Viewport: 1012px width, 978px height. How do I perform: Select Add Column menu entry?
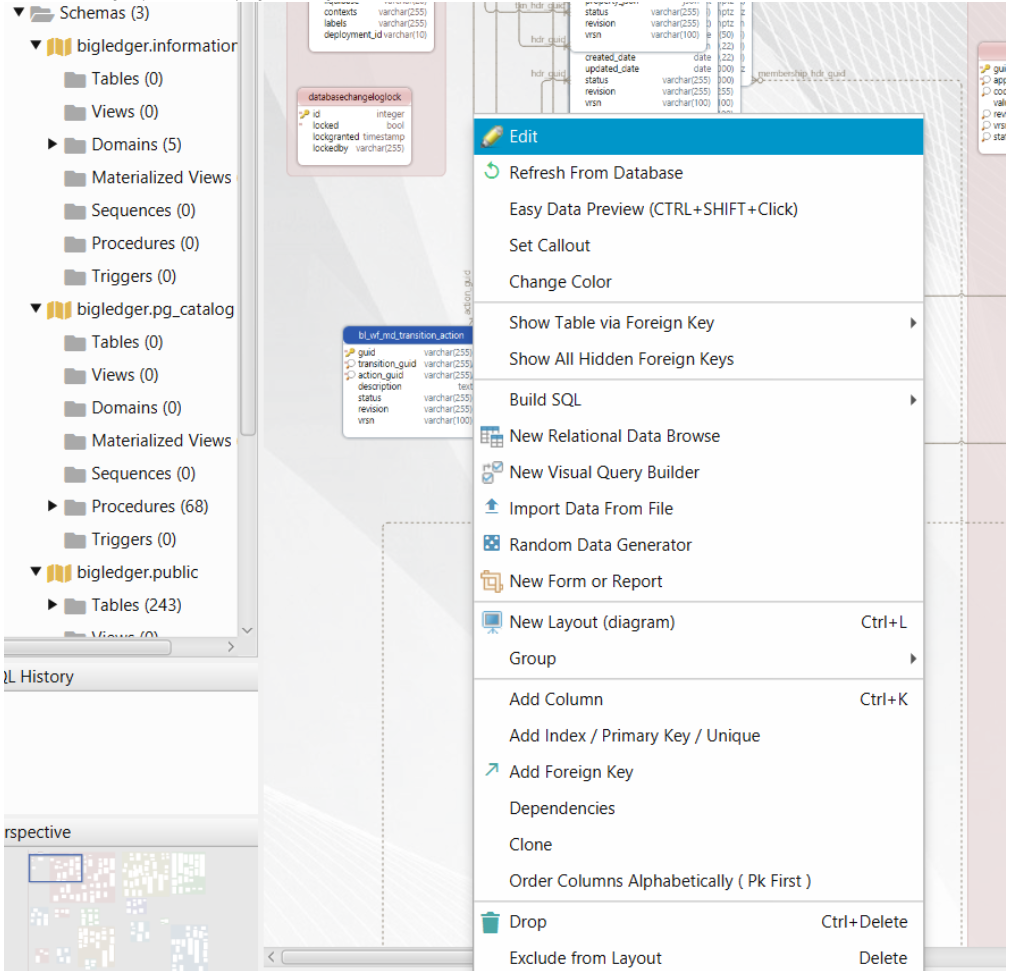pos(556,700)
